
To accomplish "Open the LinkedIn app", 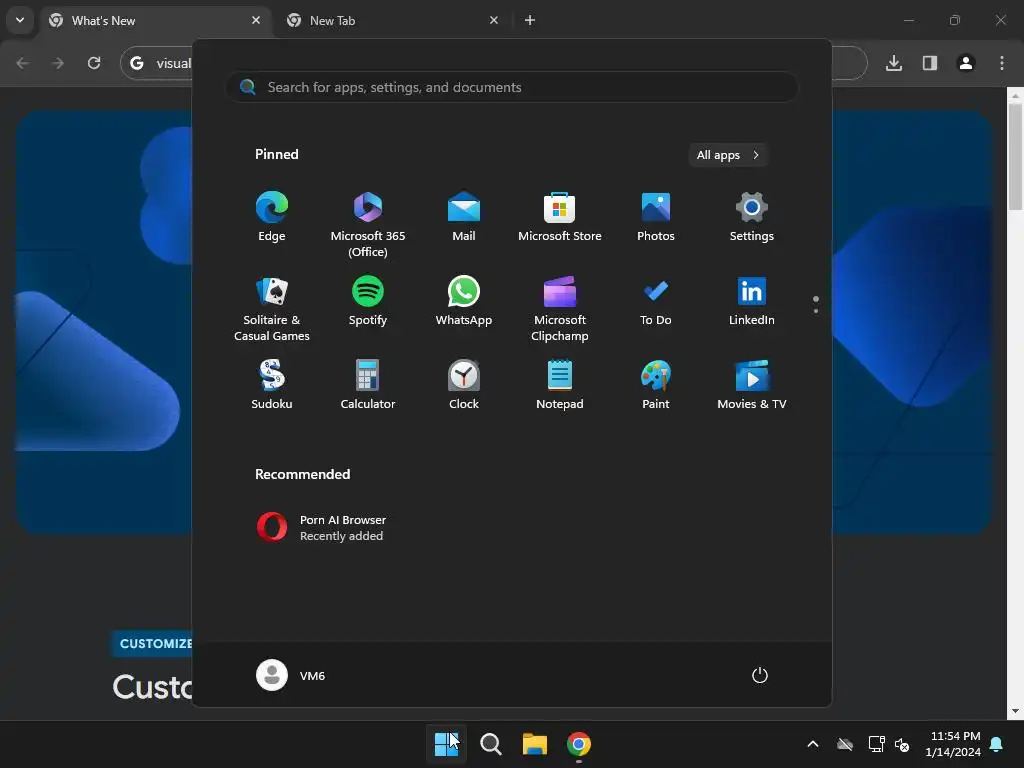I will coord(752,301).
